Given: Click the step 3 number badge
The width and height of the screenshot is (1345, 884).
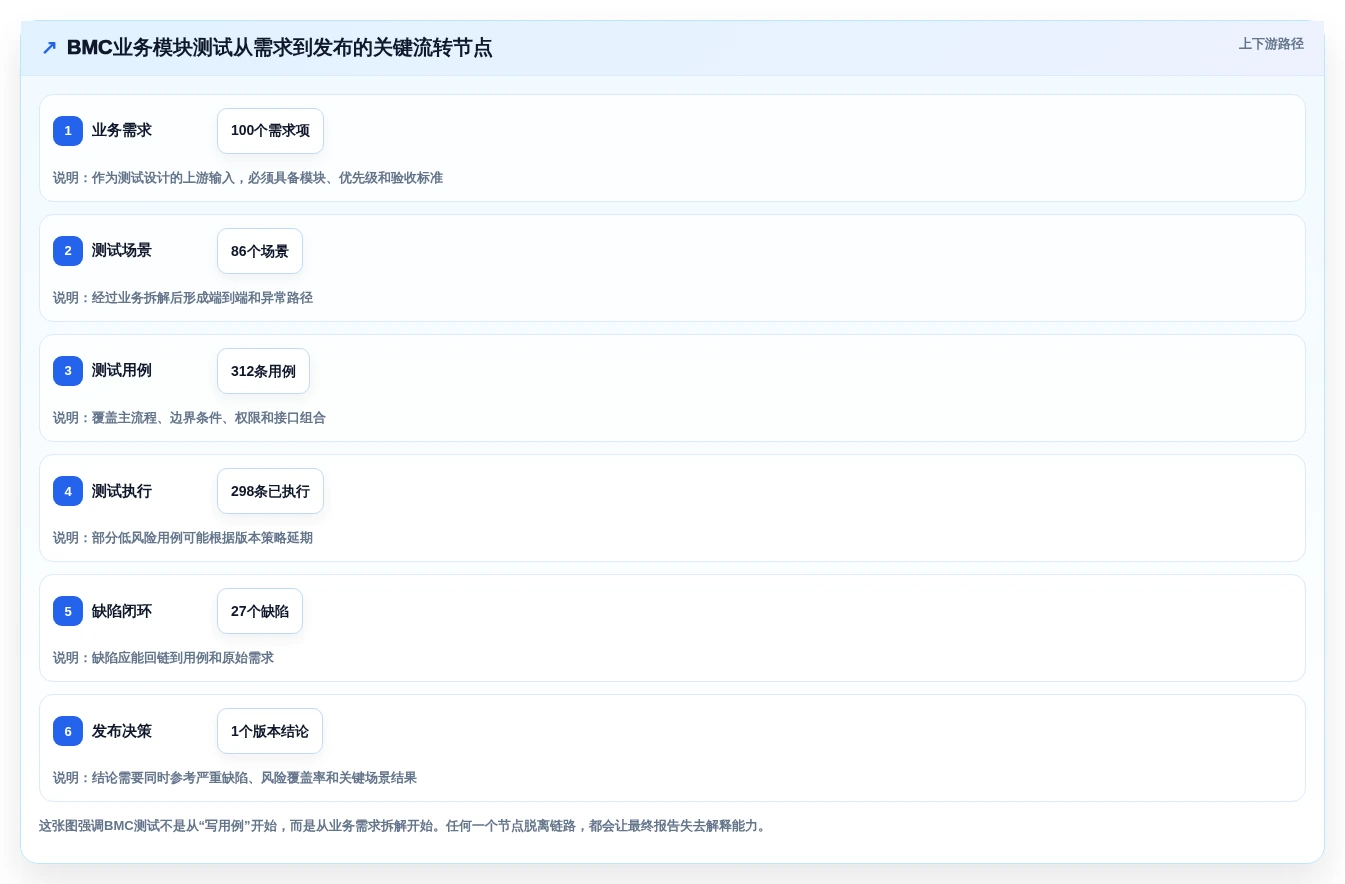Looking at the screenshot, I should 68,371.
